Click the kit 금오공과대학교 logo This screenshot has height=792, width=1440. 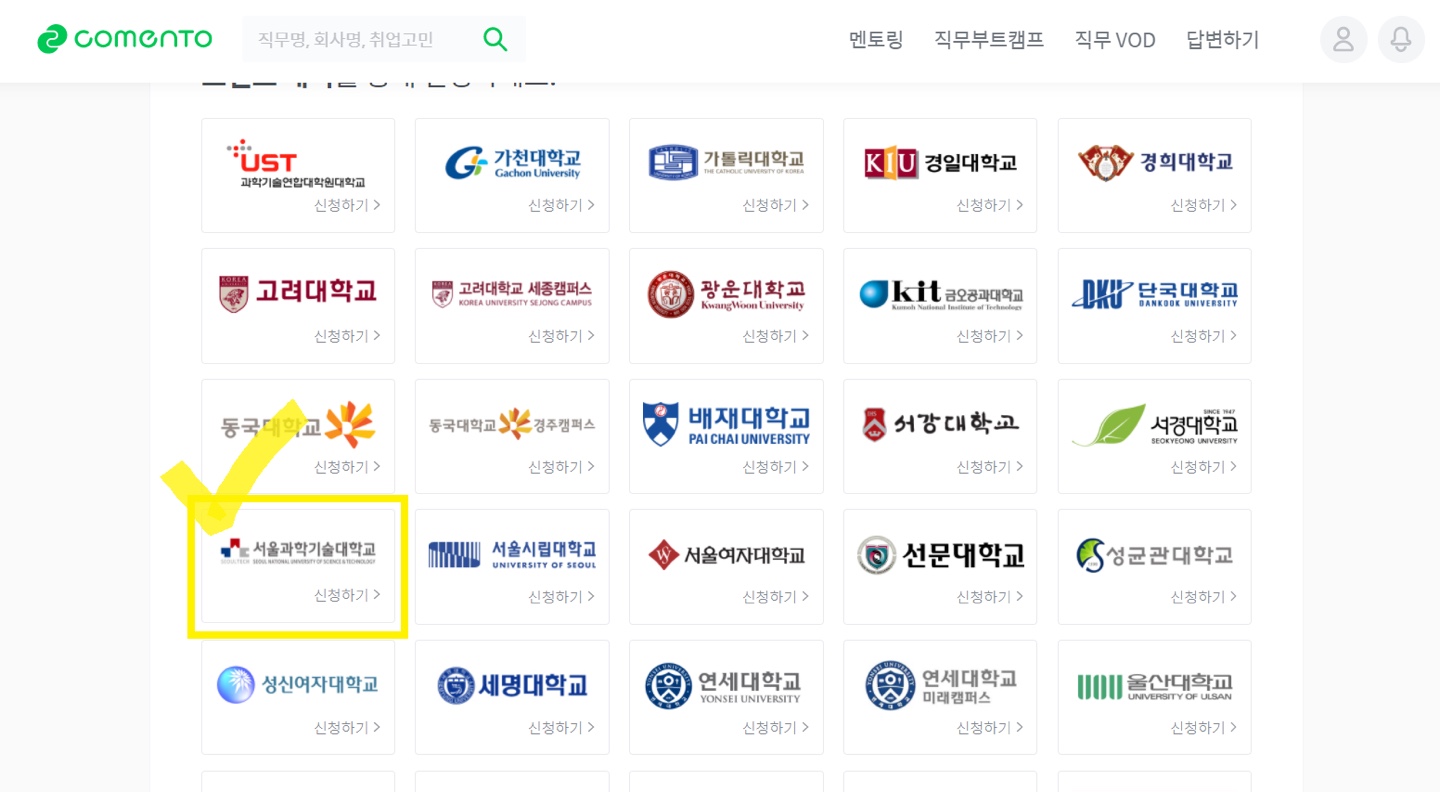(941, 294)
